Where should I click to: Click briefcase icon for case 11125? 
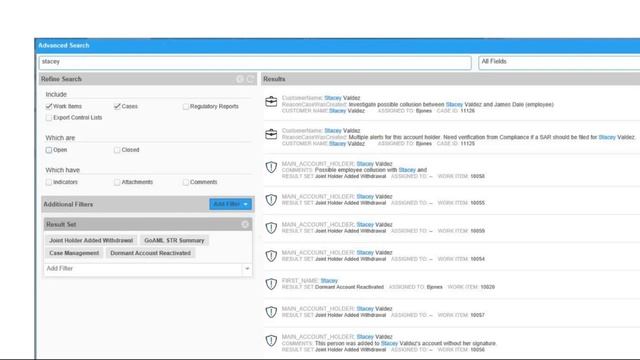271,134
